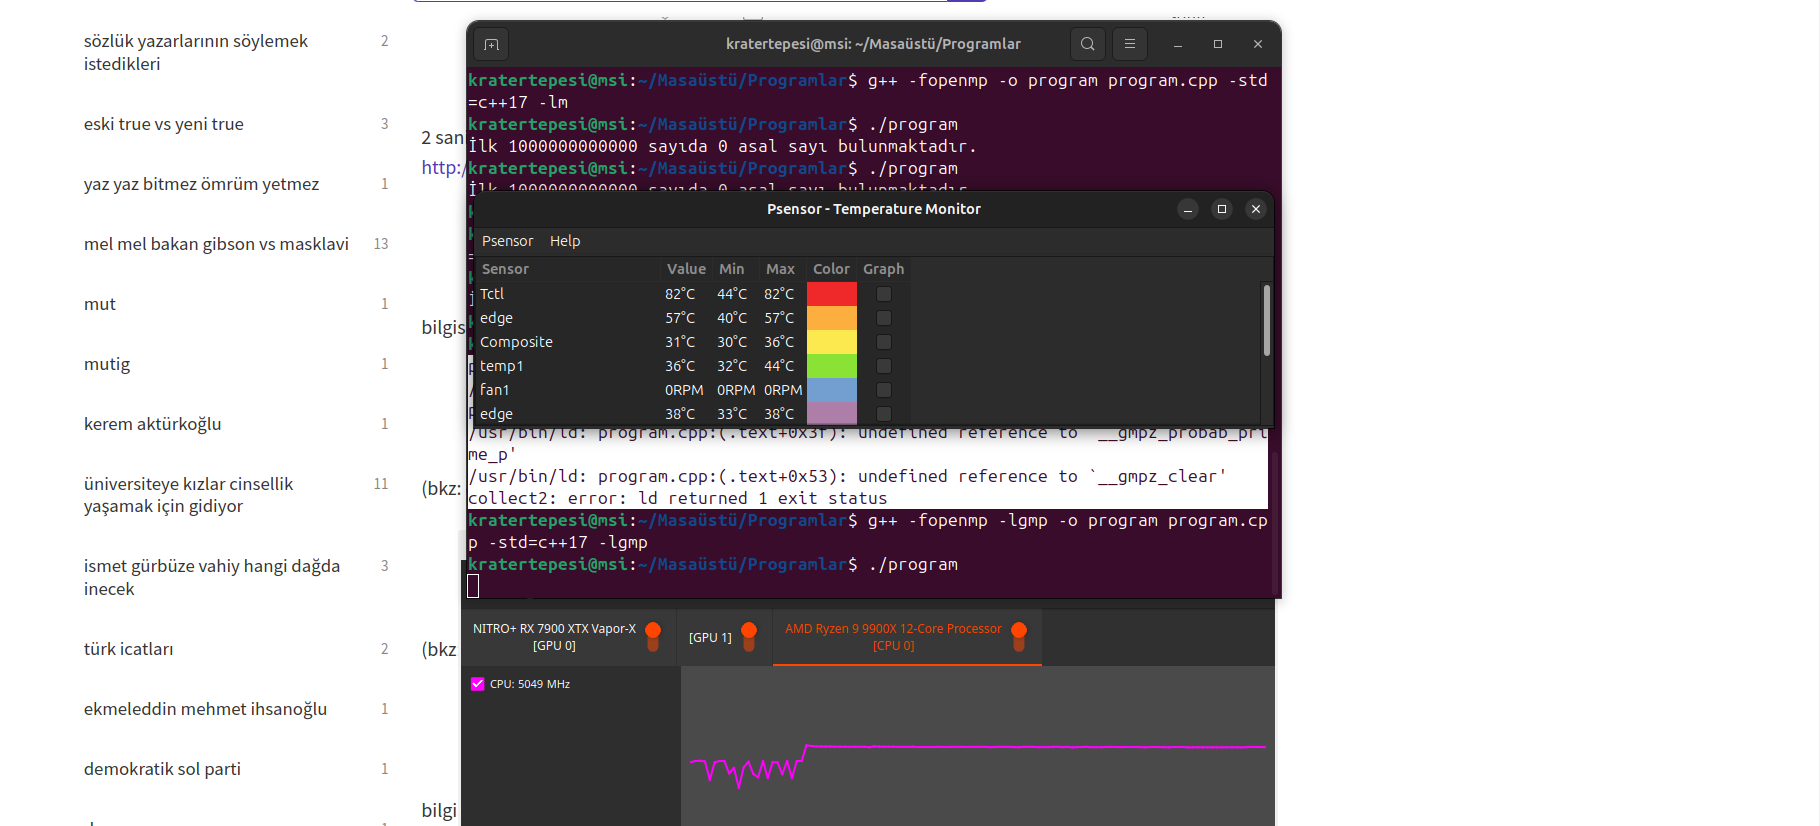Open topic 'mel mel bakan gibson vs masklavi'

click(x=216, y=244)
